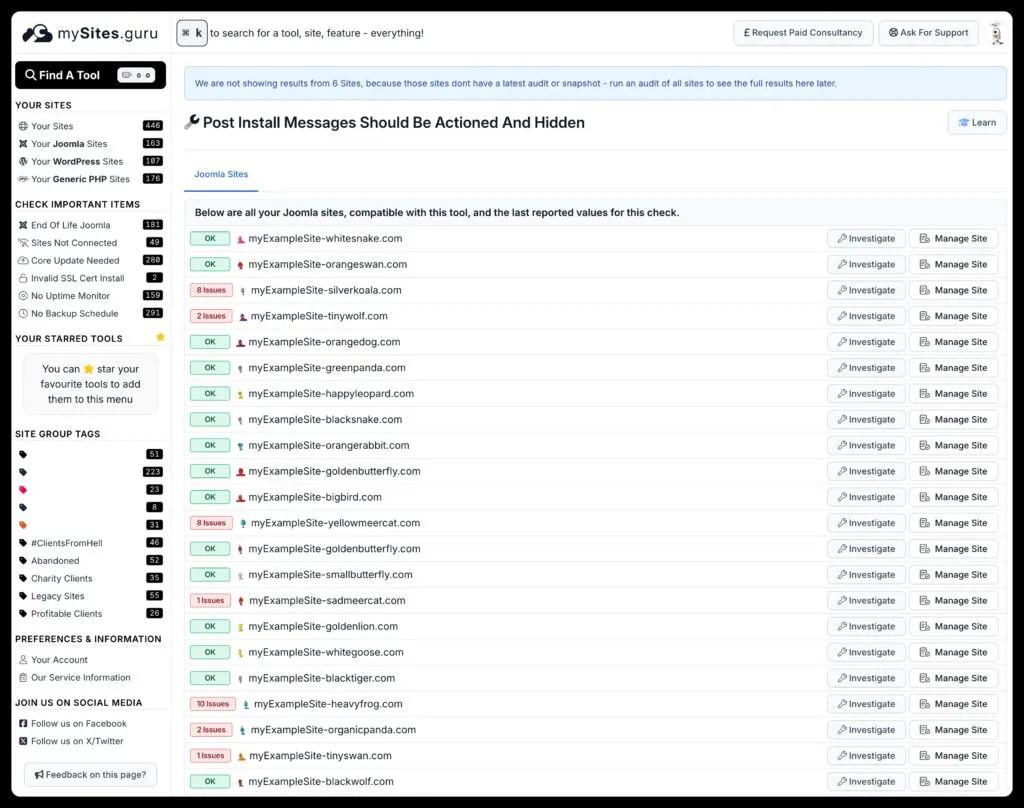Viewport: 1024px width, 808px height.
Task: Follow us on Facebook link
Action: 78,724
